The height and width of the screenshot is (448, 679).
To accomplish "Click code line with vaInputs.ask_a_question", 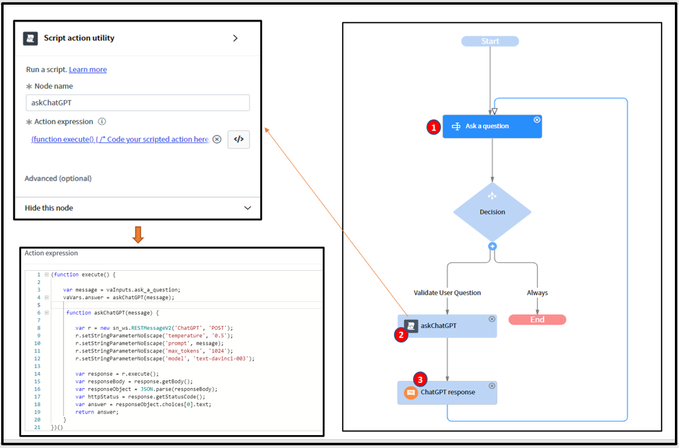I will pos(121,290).
